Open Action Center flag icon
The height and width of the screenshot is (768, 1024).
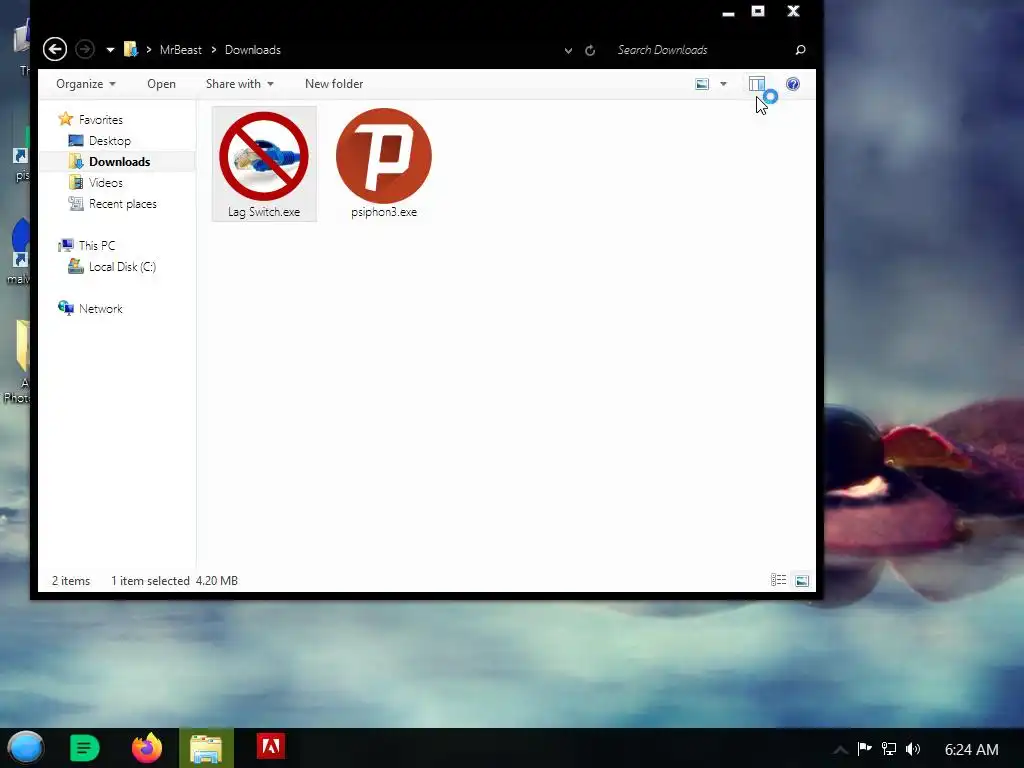[x=865, y=748]
